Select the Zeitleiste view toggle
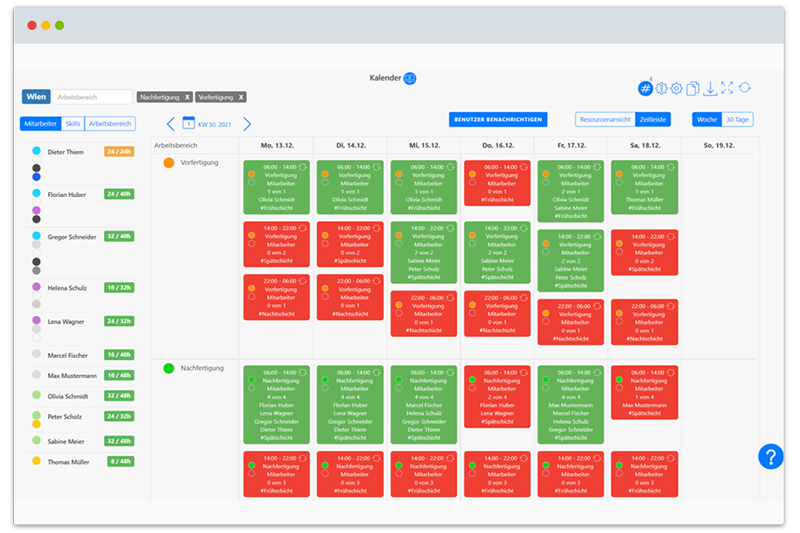Screen dimensions: 800x533 point(654,120)
